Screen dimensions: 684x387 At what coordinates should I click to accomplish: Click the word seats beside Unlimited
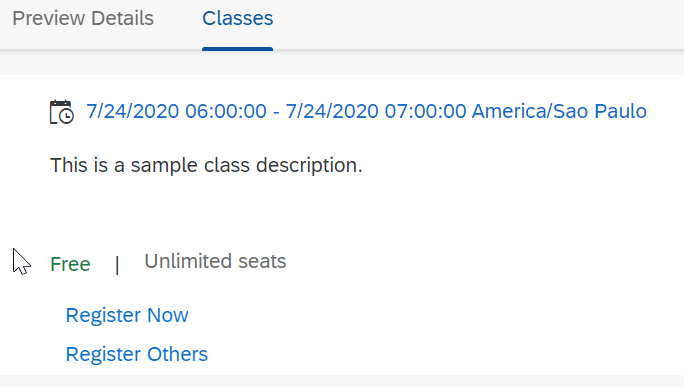coord(262,261)
